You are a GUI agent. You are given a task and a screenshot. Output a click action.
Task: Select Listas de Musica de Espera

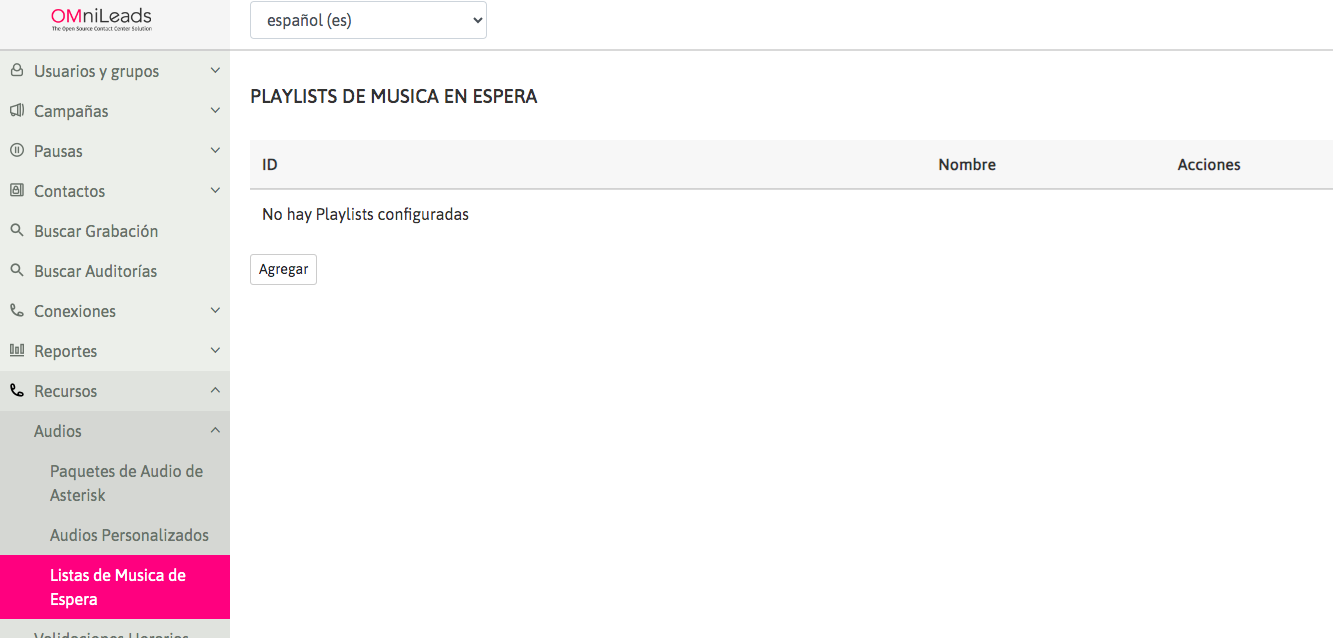pyautogui.click(x=118, y=587)
